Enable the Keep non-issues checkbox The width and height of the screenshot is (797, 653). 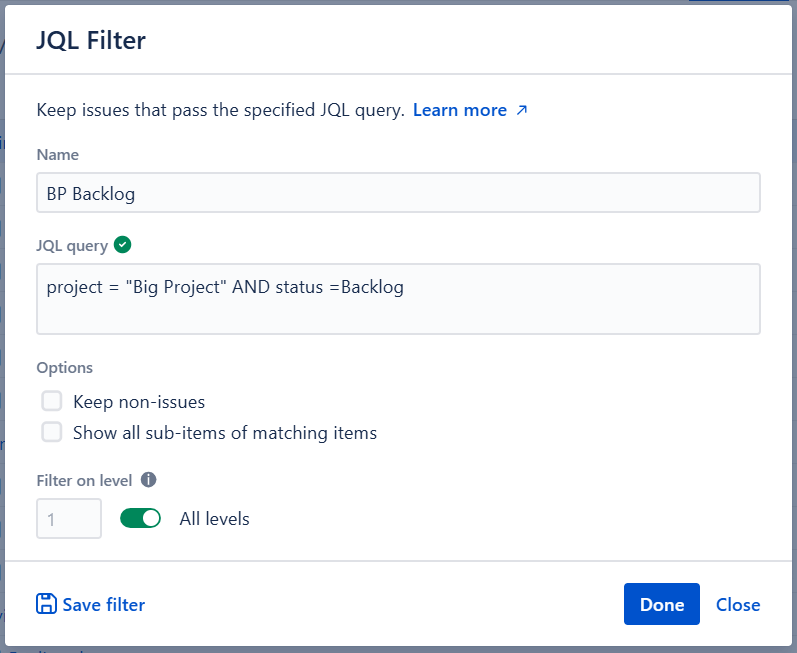point(52,402)
